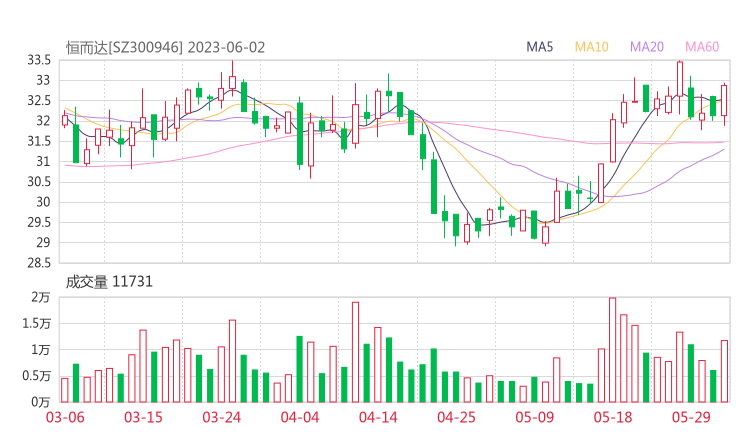Screen dimensions: 740x440
Task: Click the 31 price axis label
Action: pos(43,161)
